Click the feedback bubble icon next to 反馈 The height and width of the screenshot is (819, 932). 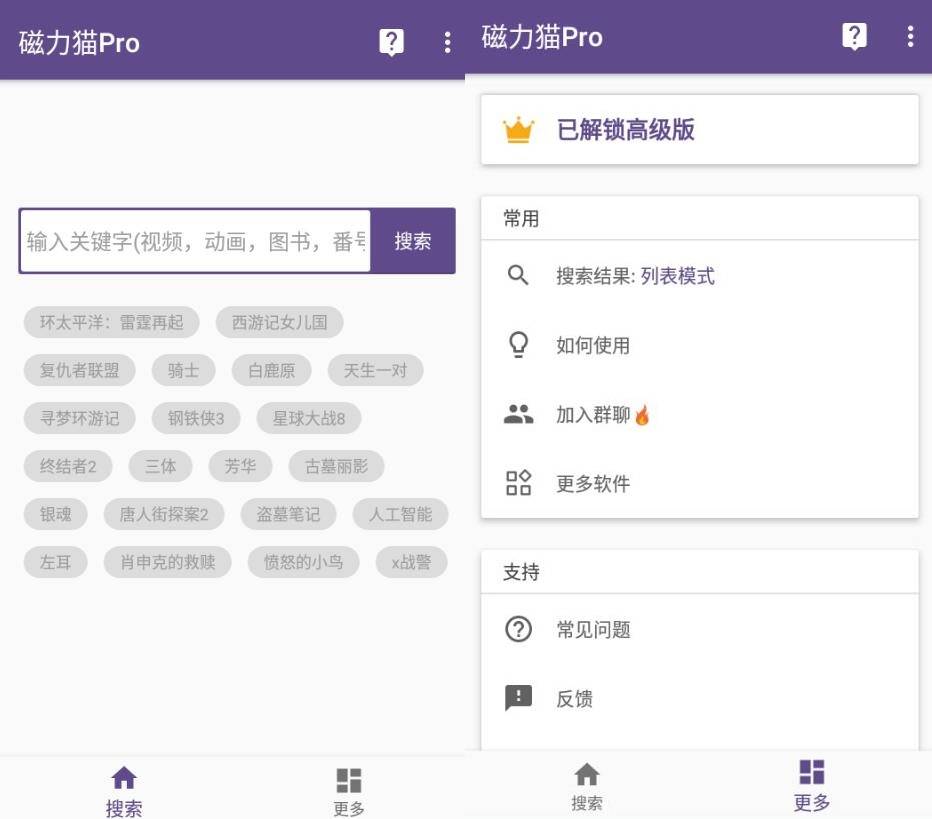518,698
